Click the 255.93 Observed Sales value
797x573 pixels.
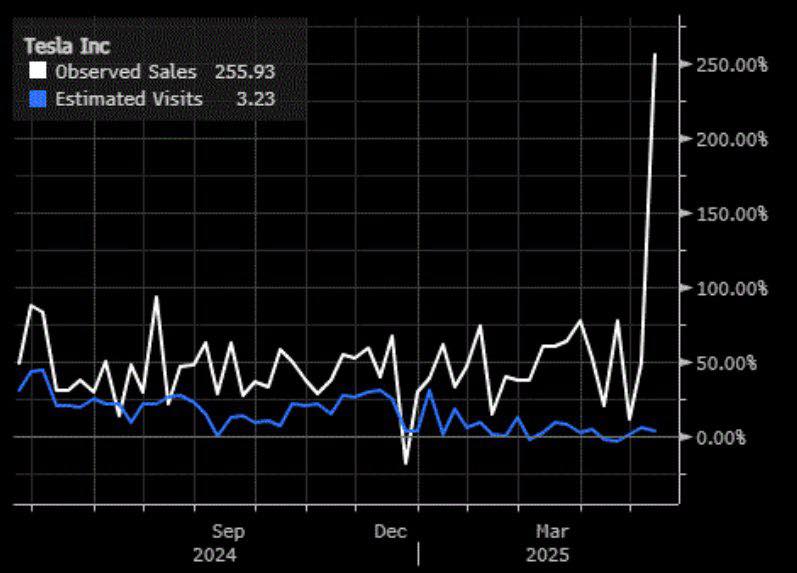tap(244, 72)
